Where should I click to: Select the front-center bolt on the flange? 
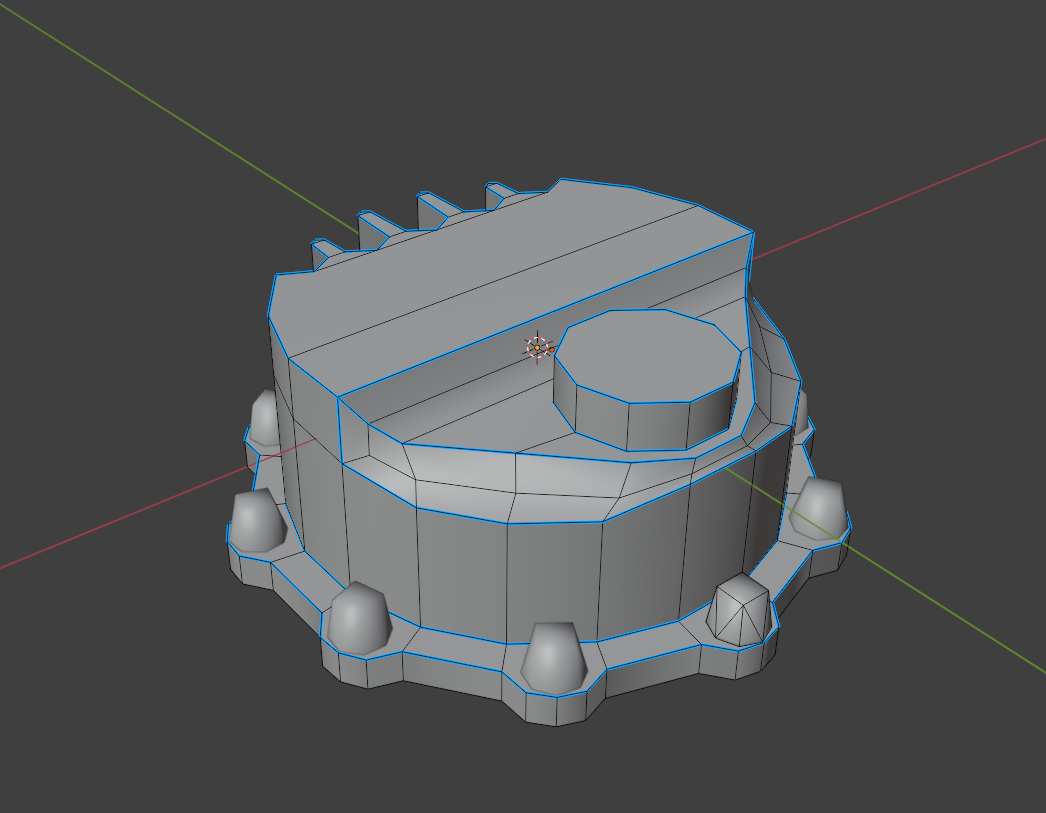click(x=554, y=656)
